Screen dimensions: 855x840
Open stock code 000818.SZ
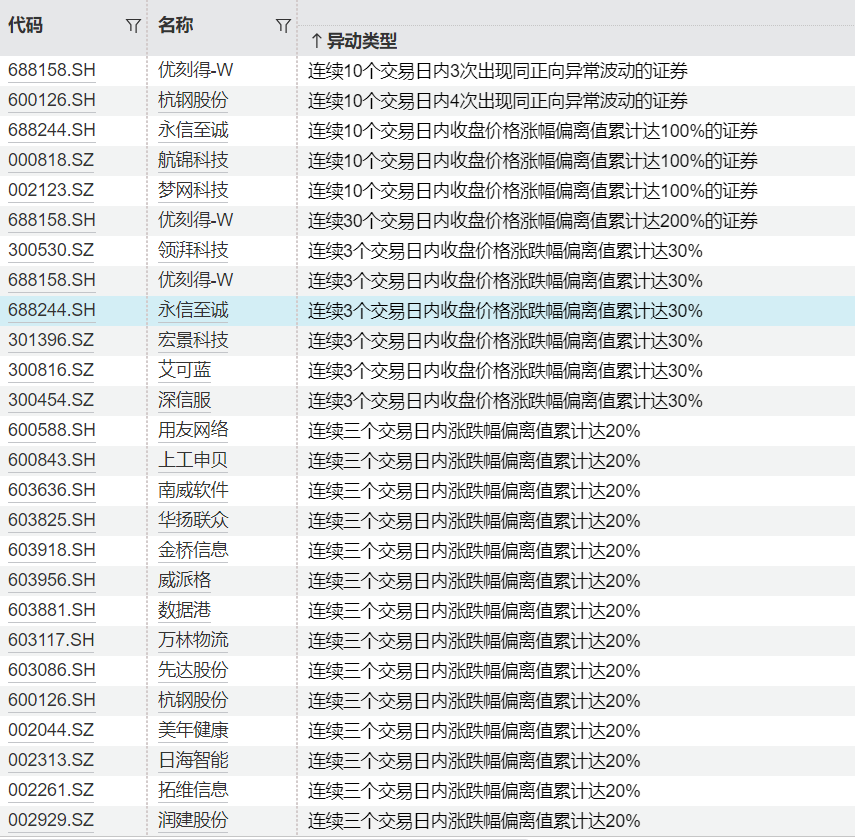click(x=51, y=160)
